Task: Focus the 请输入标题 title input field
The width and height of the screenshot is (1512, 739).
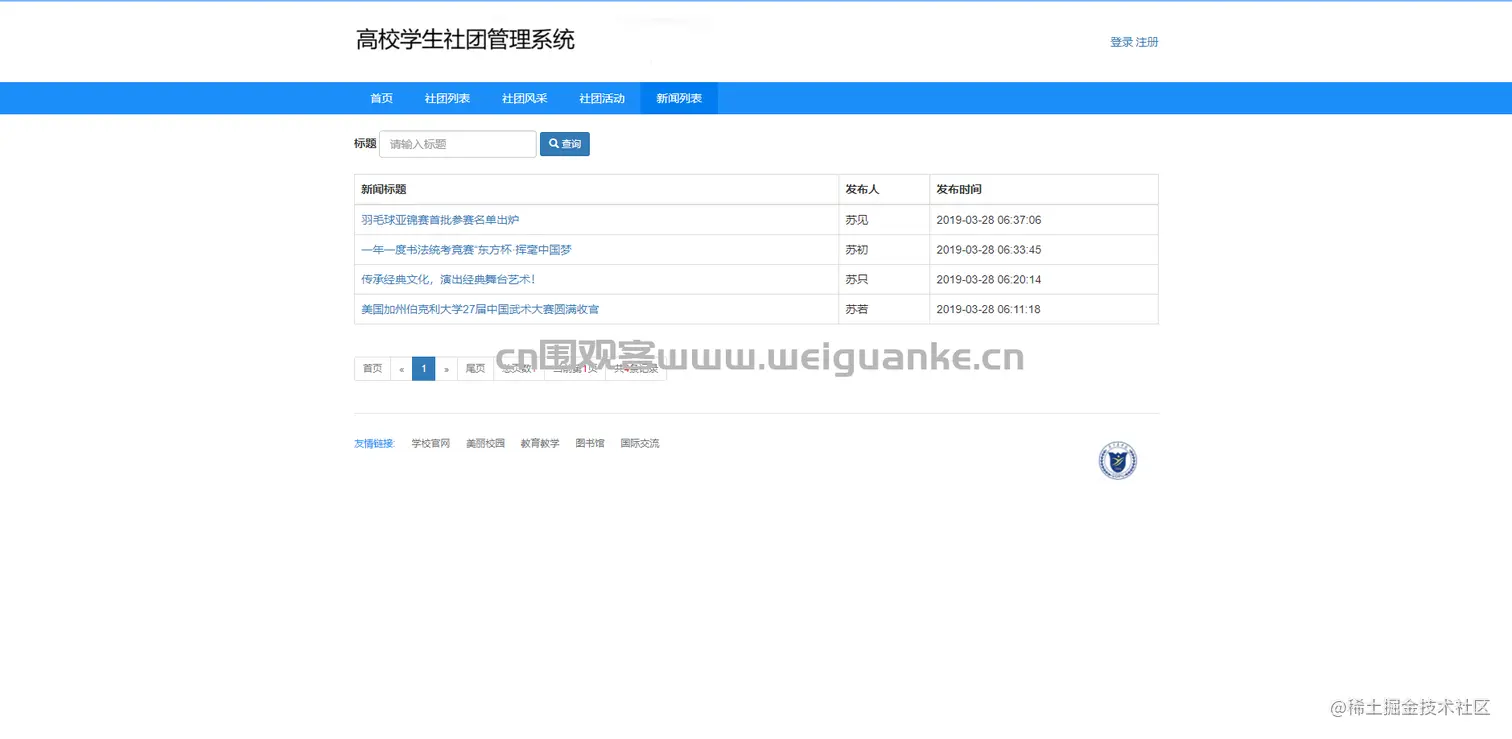Action: tap(458, 144)
